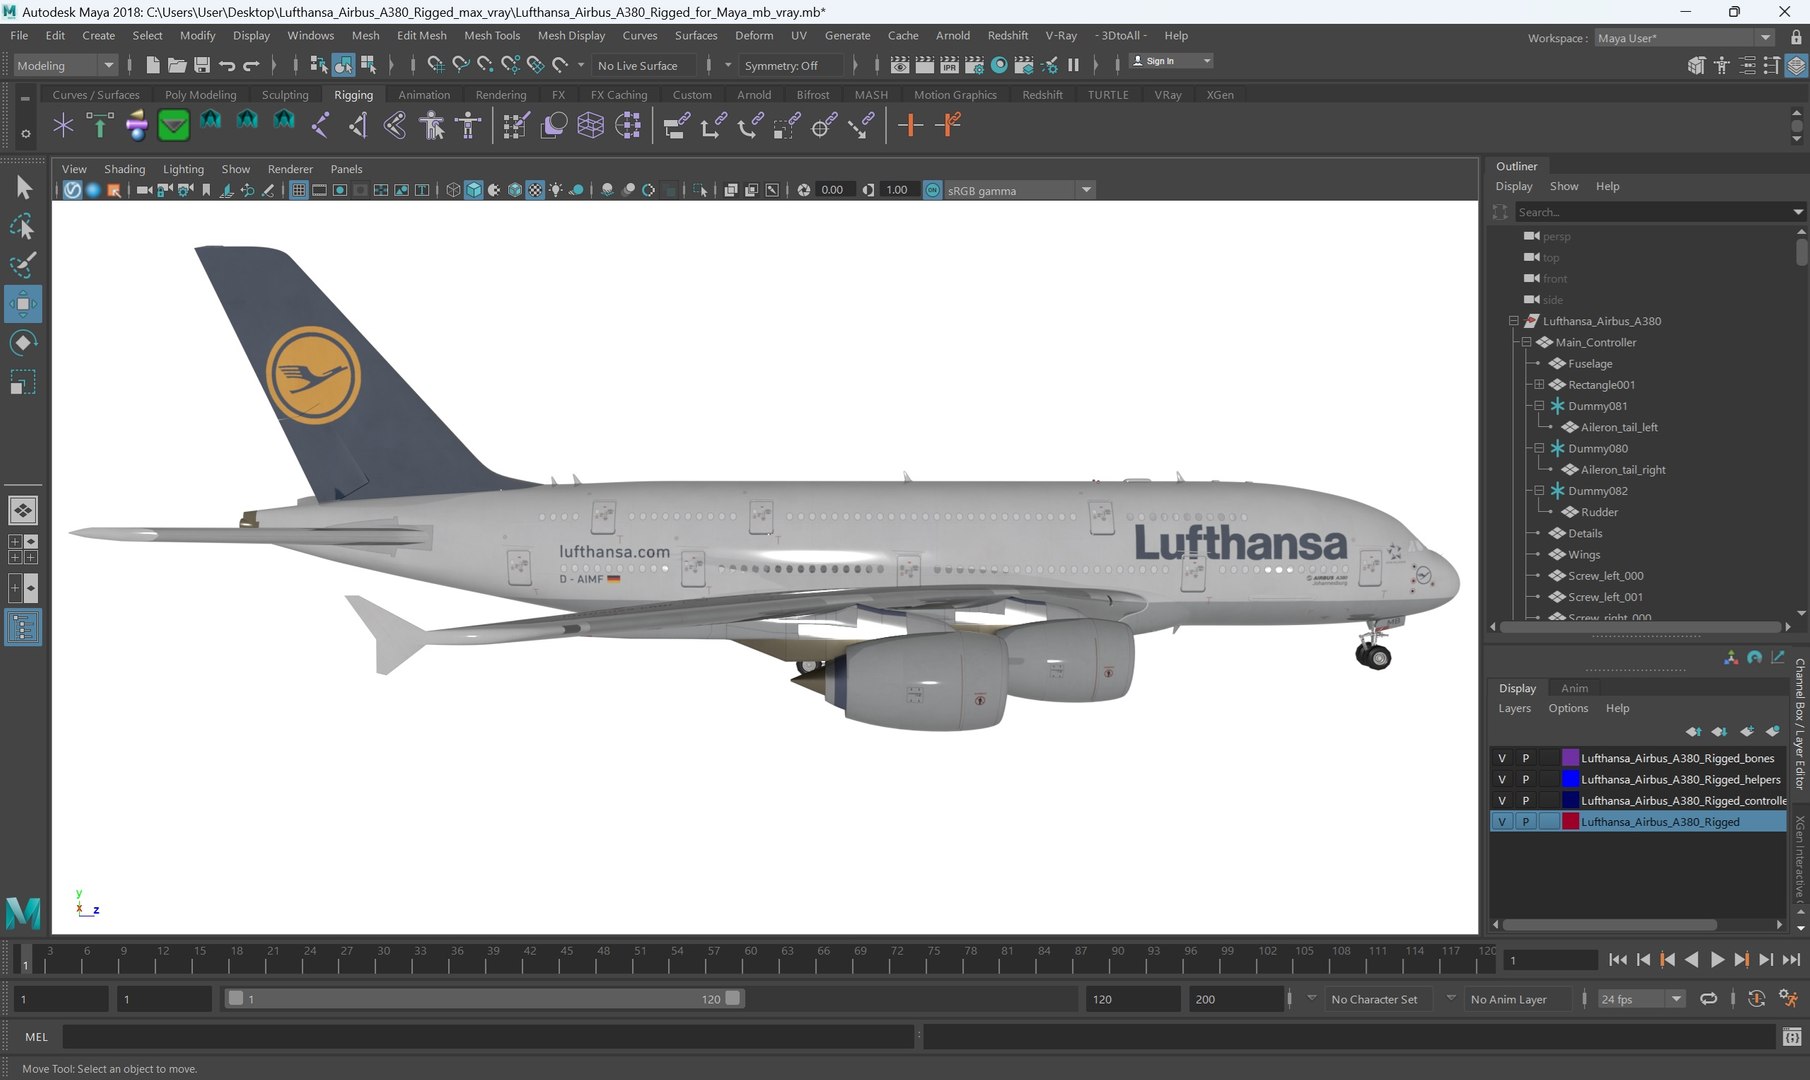Viewport: 1810px width, 1080px height.
Task: Click the Create Locator shelf icon
Action: pyautogui.click(x=63, y=125)
